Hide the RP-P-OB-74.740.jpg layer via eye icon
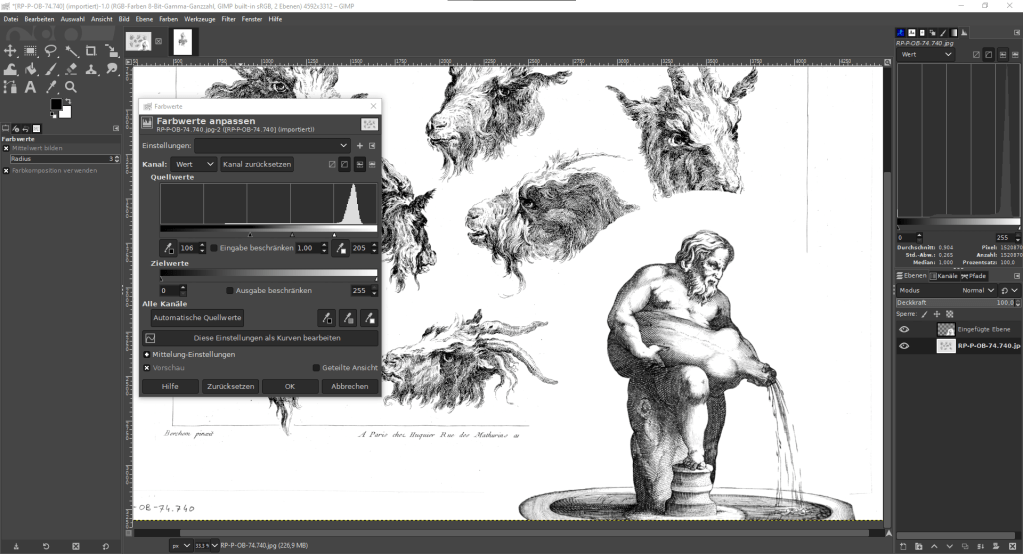 click(x=904, y=346)
